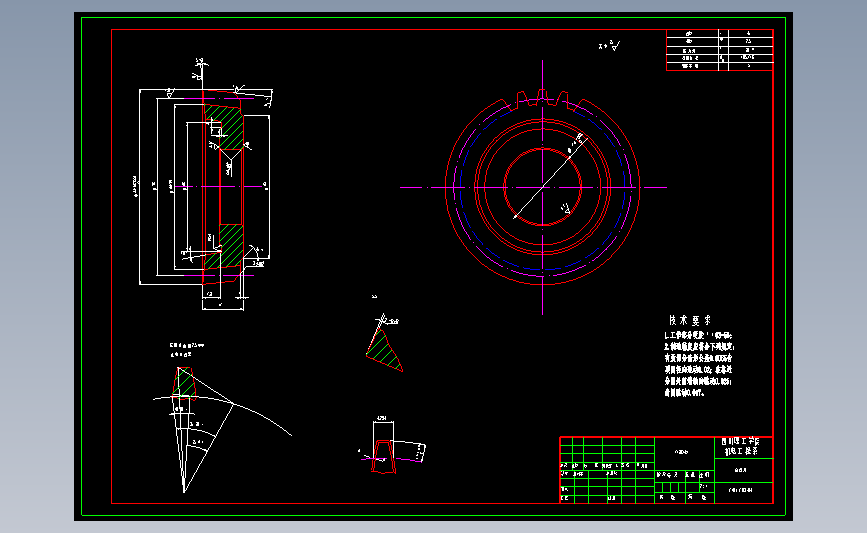Select the technical requirements paragraph below the heading
The image size is (867, 533).
pos(699,364)
